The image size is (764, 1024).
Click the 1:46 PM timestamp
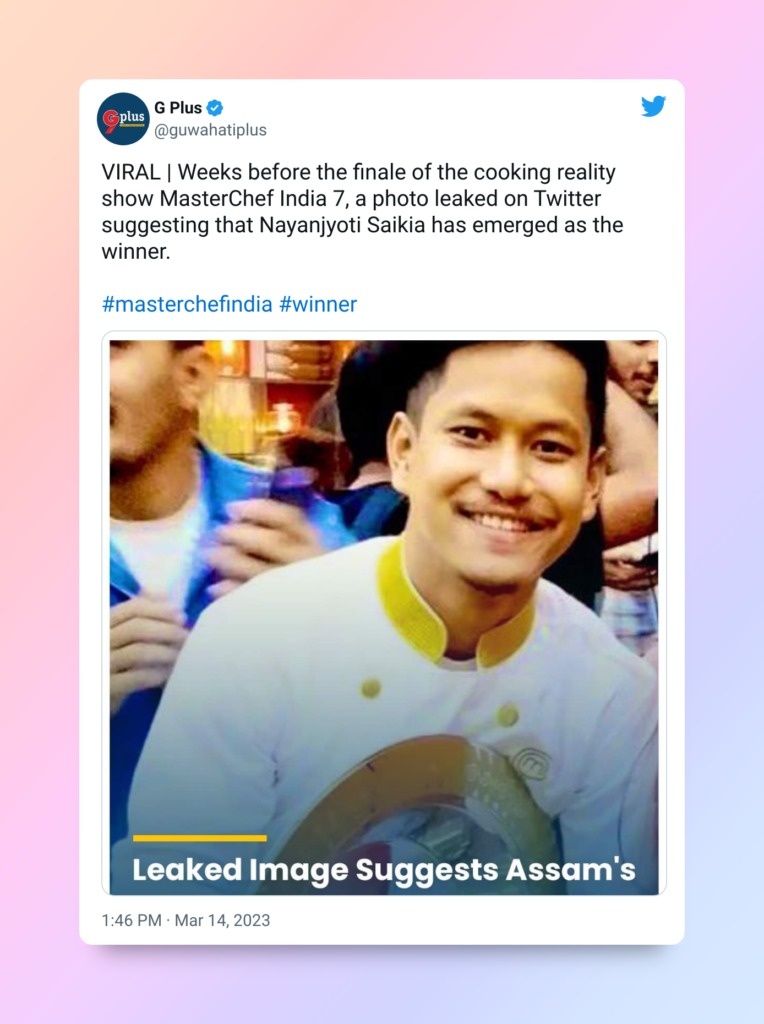click(131, 920)
